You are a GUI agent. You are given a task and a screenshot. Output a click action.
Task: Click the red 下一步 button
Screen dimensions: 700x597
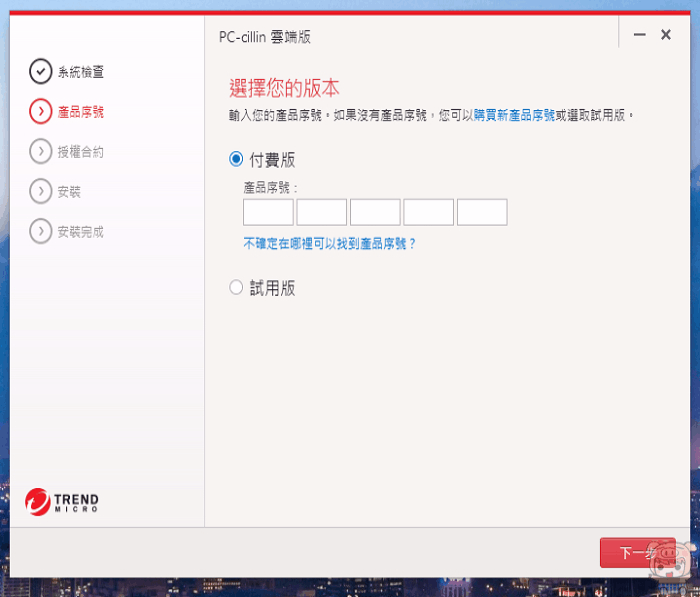click(638, 553)
